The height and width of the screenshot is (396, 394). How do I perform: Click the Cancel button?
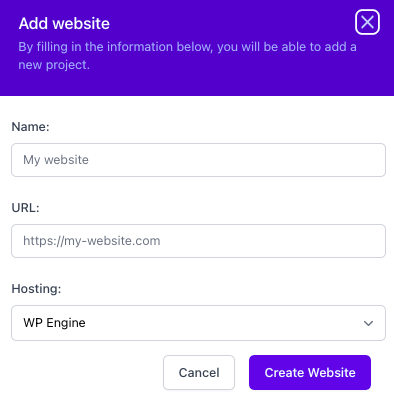click(x=199, y=372)
